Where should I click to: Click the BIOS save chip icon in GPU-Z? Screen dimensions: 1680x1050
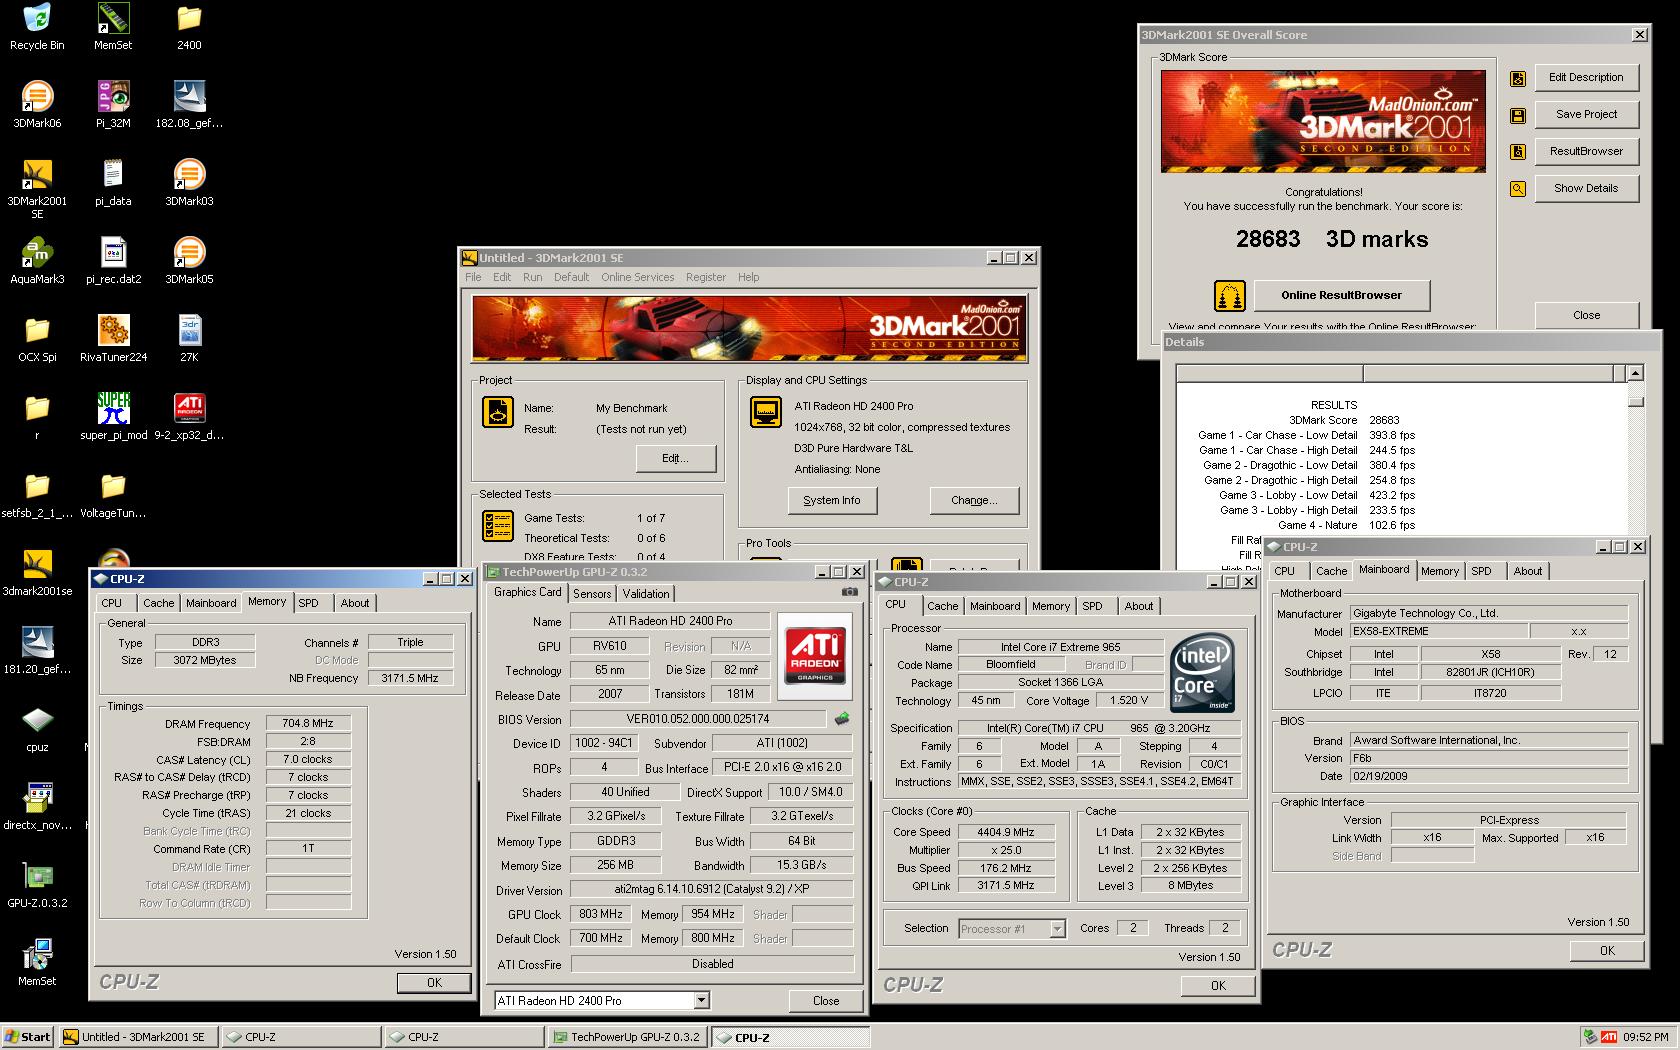tap(842, 719)
